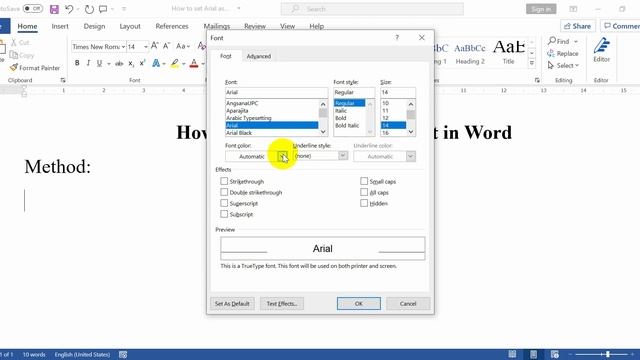Enable the Strikethrough checkbox
Image resolution: width=640 pixels, height=360 pixels.
pos(224,181)
